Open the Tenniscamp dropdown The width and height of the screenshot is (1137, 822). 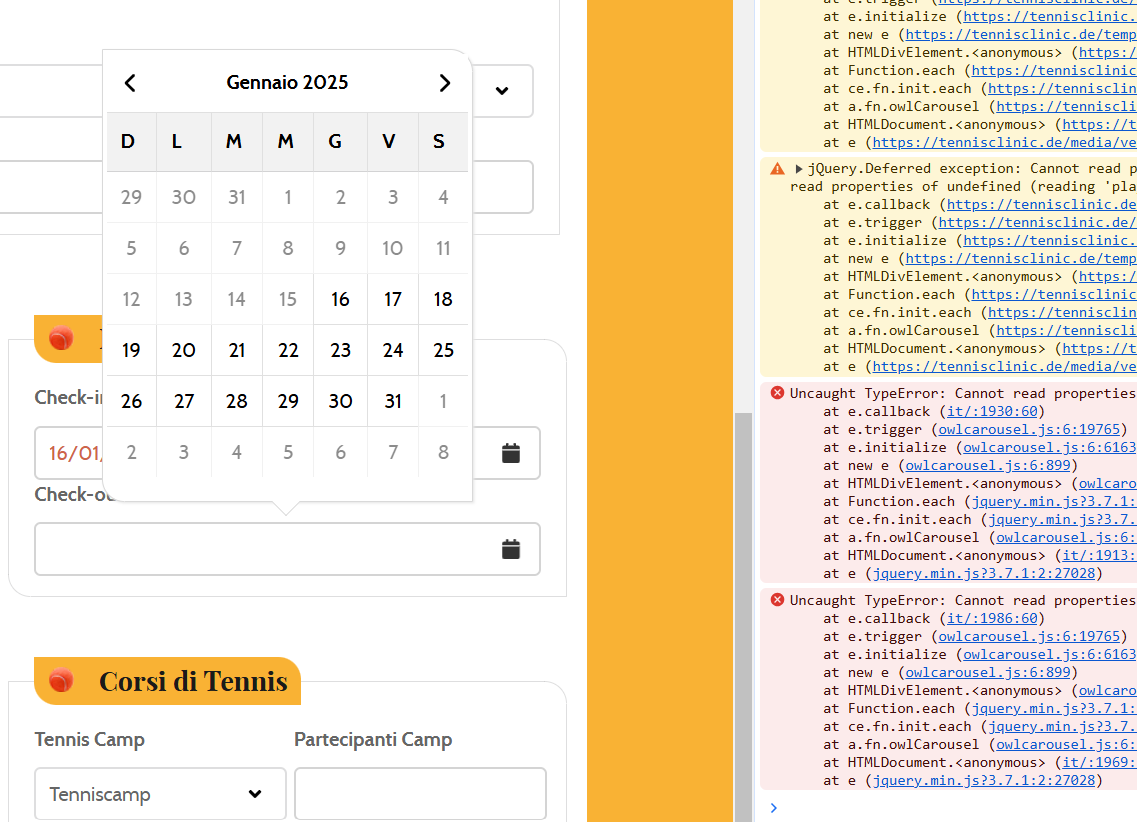pos(160,794)
